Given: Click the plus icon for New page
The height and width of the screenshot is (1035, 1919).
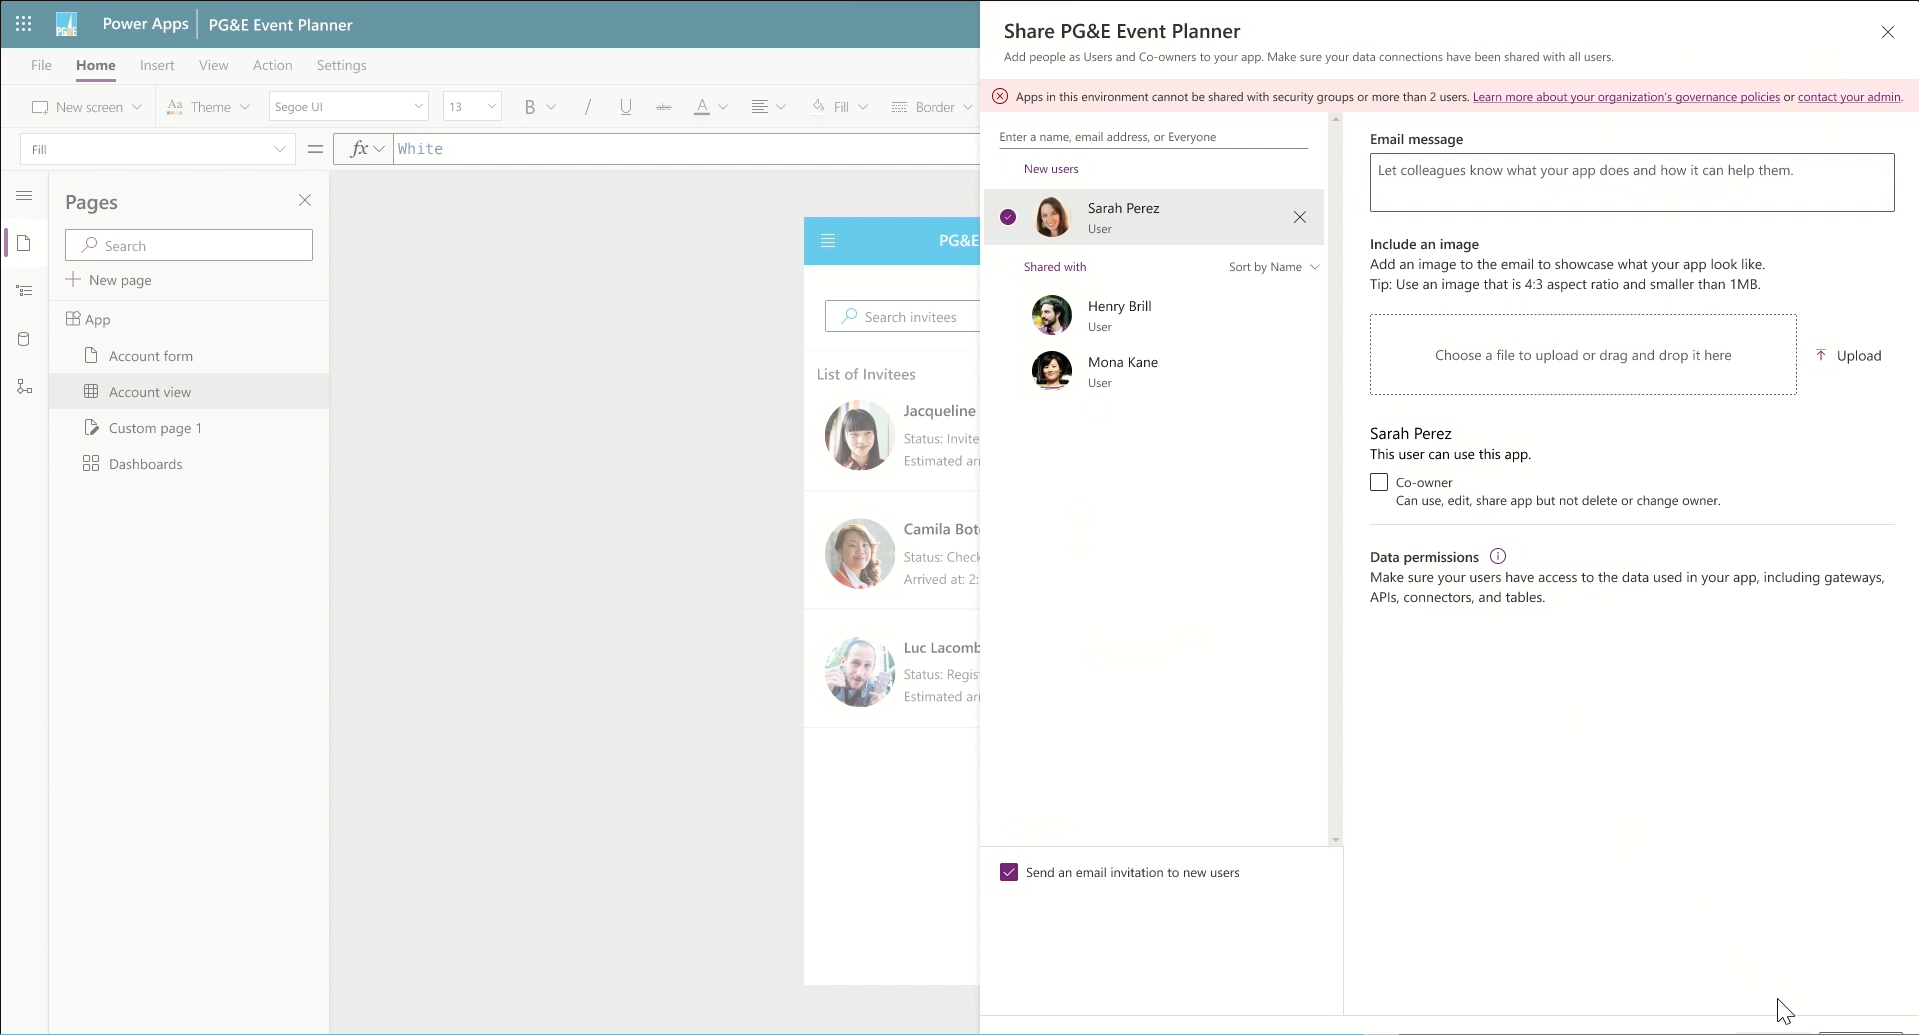Looking at the screenshot, I should (x=73, y=280).
